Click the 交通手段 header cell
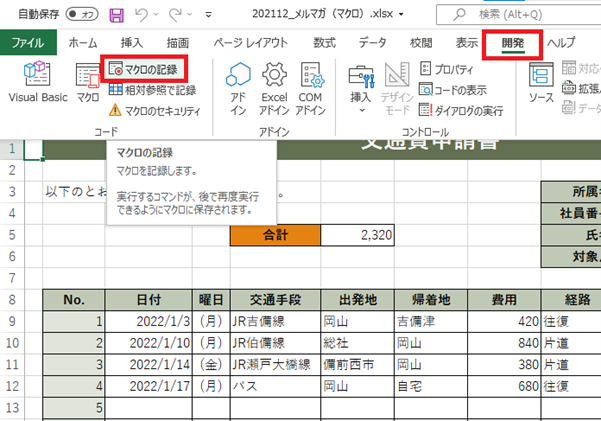This screenshot has width=601, height=421. click(x=275, y=300)
